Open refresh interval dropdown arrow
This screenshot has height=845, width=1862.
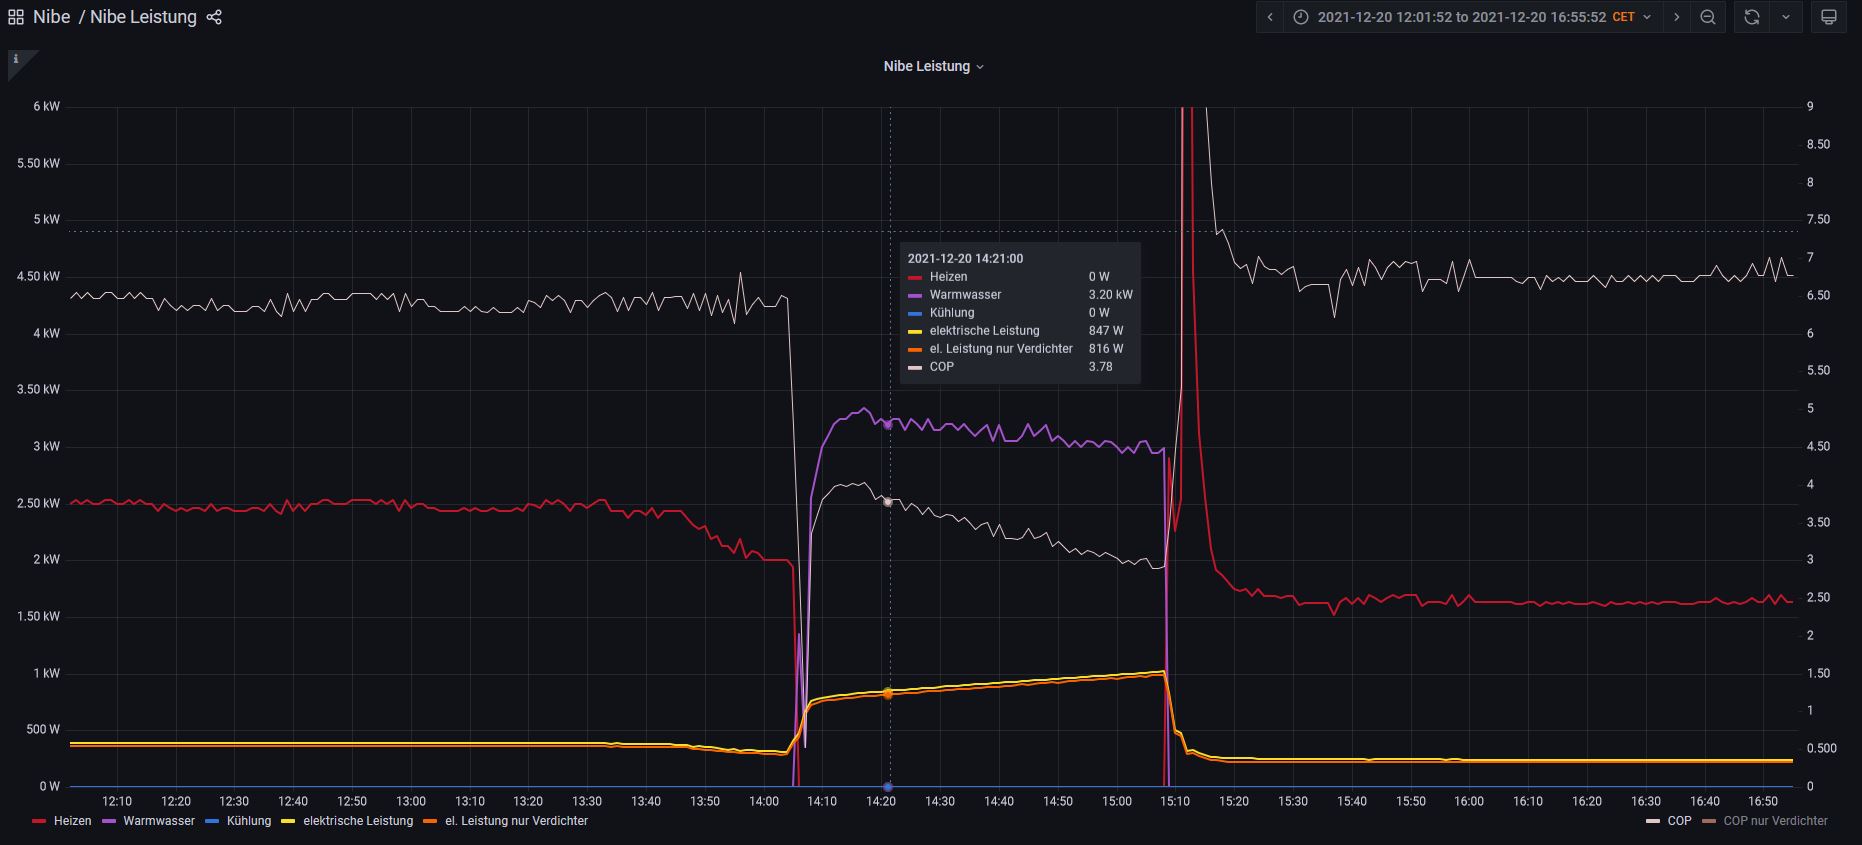point(1786,17)
